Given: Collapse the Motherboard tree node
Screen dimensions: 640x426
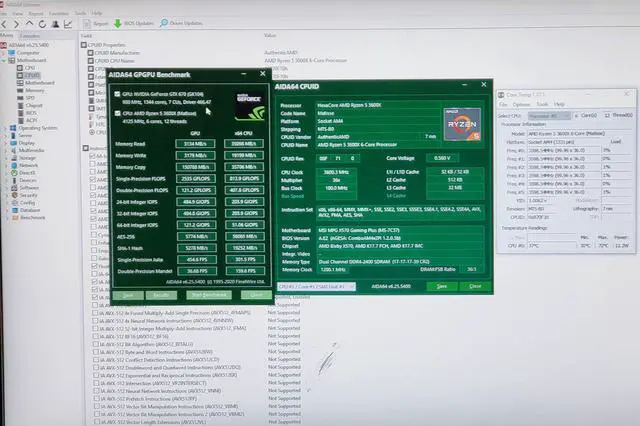Looking at the screenshot, I should click(4, 60).
